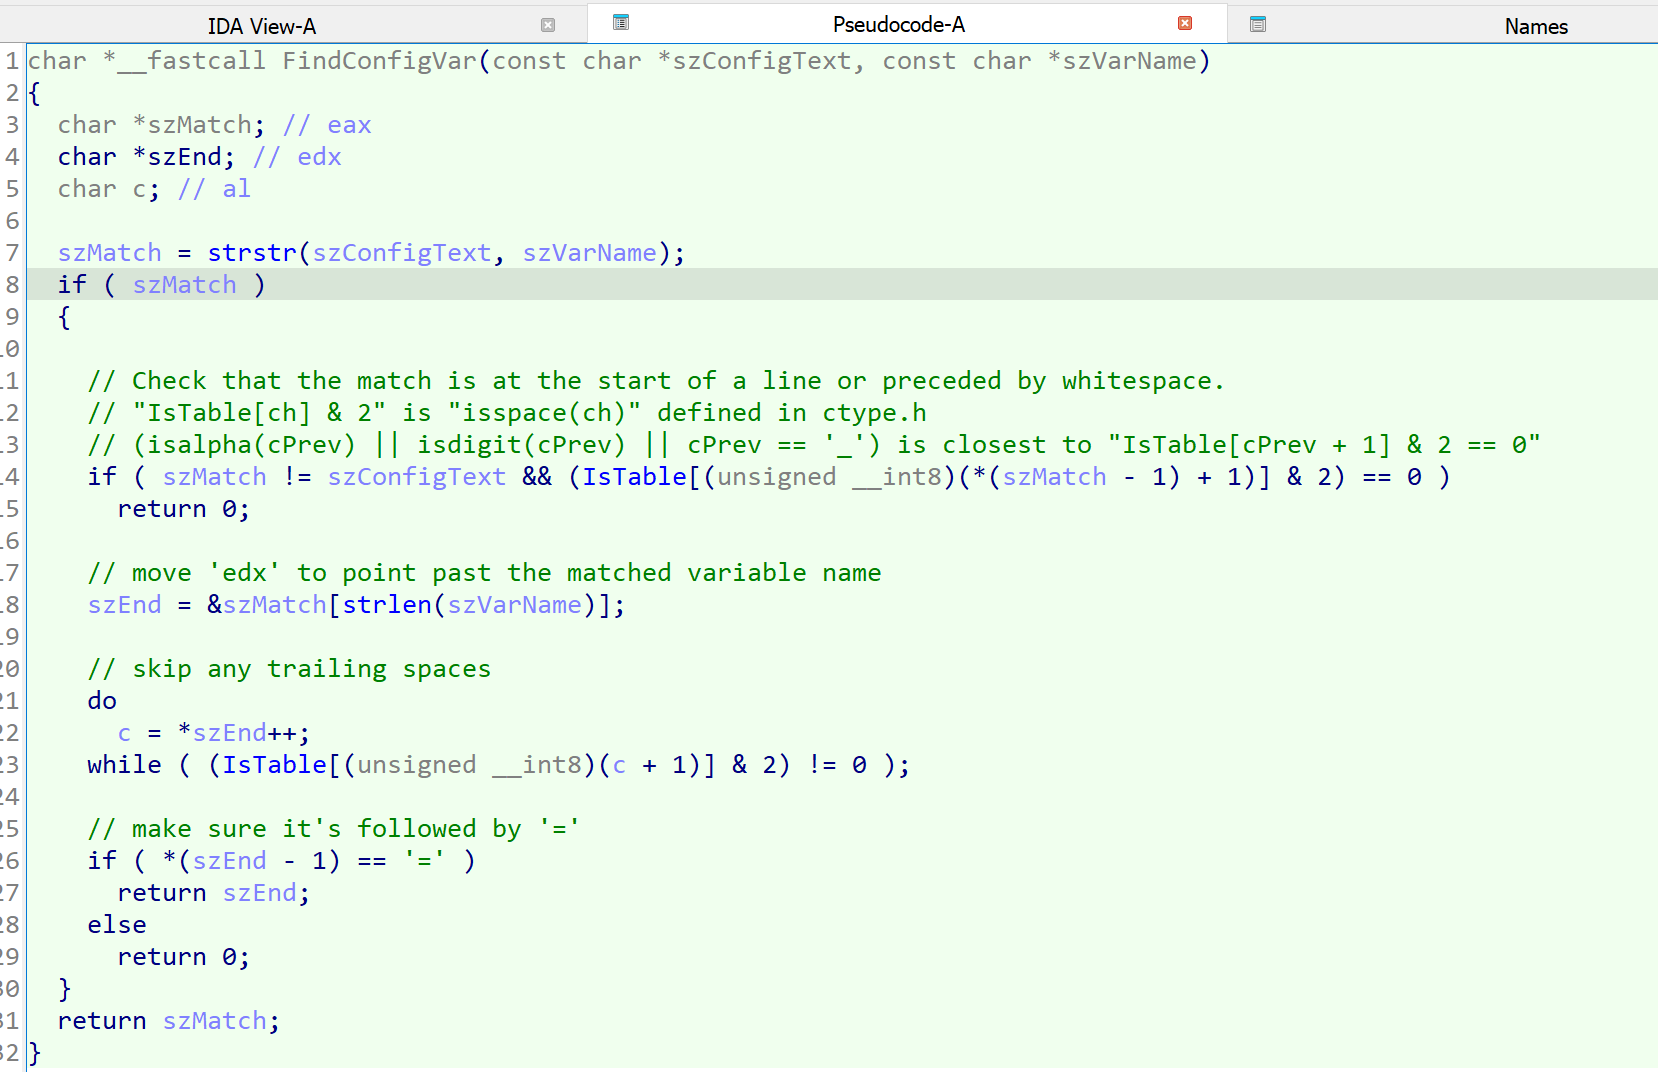Click the 'return szEnd;' statement
The height and width of the screenshot is (1072, 1658).
tap(214, 893)
